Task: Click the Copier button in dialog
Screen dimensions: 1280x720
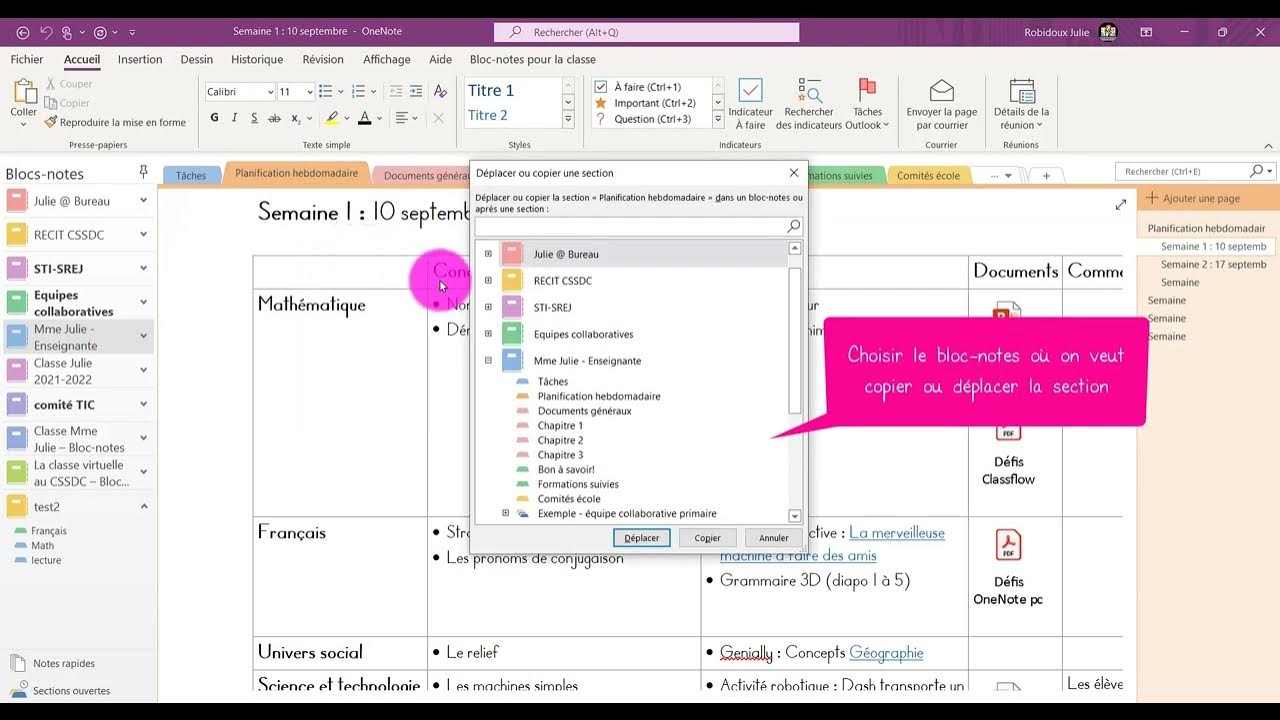Action: coord(707,538)
